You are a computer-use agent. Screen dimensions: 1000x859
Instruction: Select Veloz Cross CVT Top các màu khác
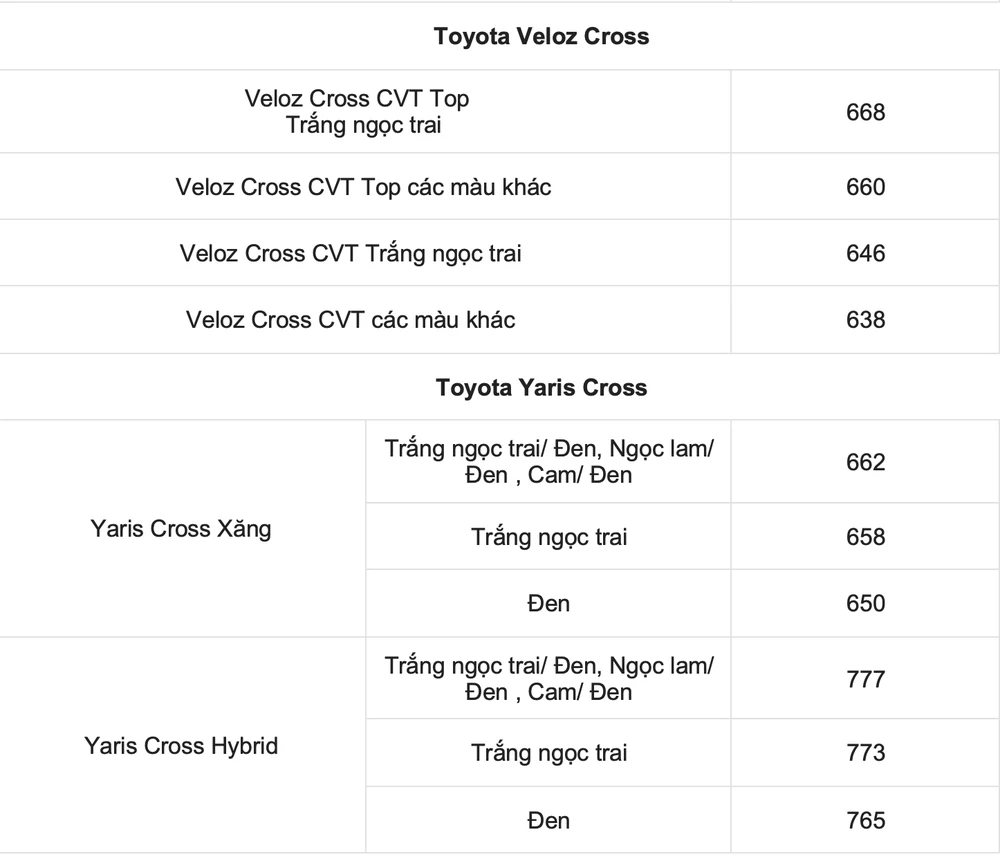[x=364, y=187]
